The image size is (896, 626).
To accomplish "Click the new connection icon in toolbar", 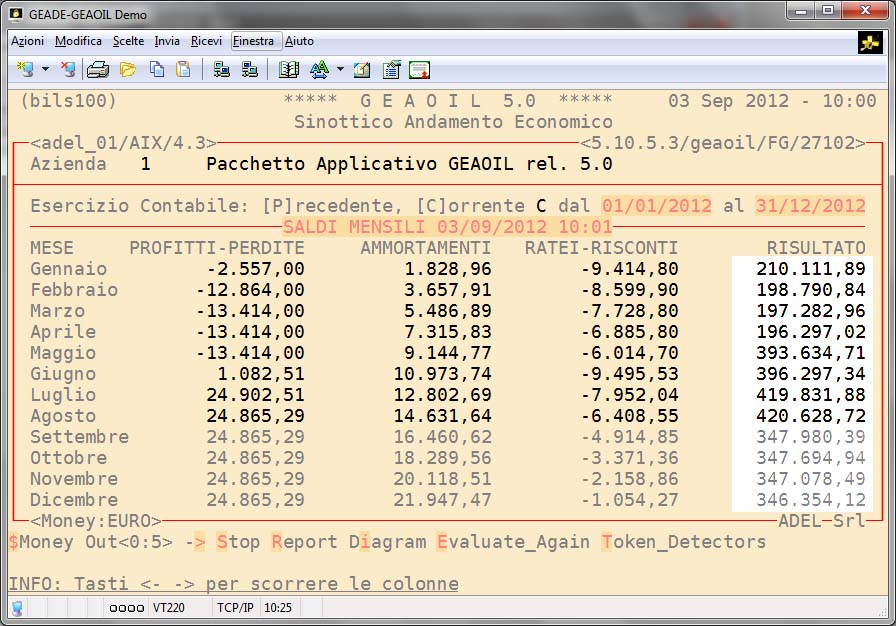I will 25,70.
